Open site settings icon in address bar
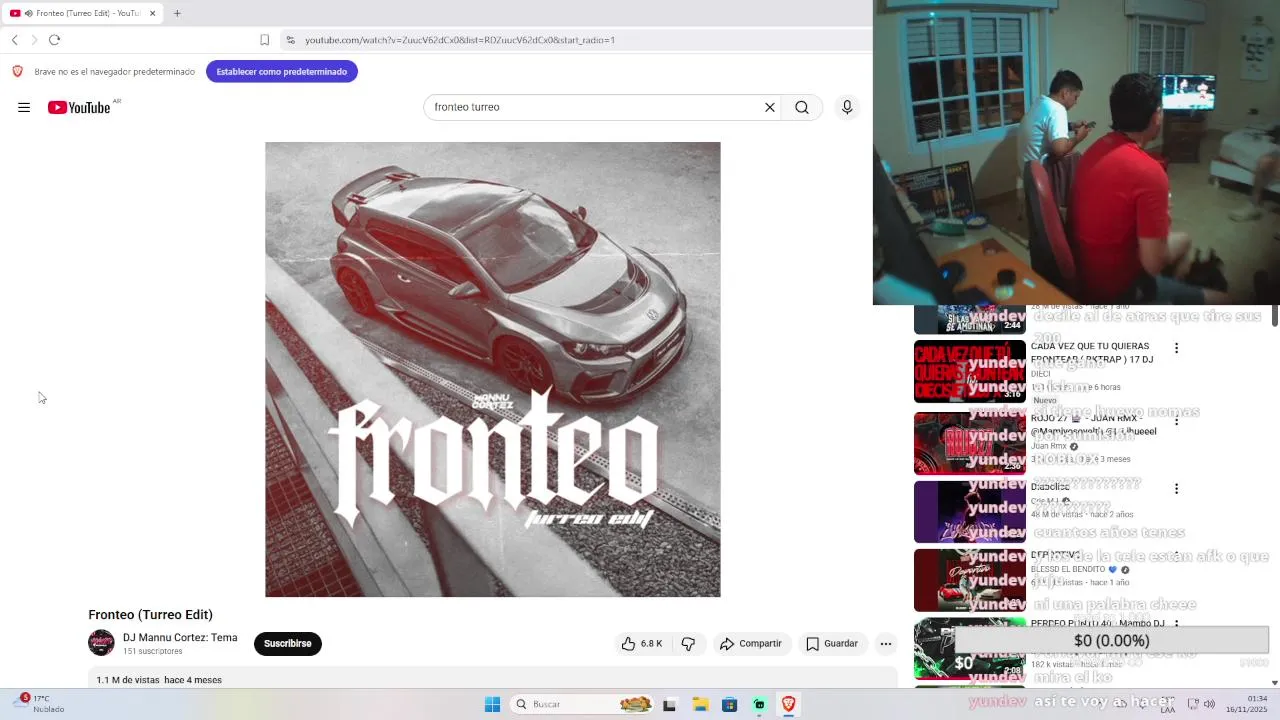The height and width of the screenshot is (720, 1280). click(291, 40)
